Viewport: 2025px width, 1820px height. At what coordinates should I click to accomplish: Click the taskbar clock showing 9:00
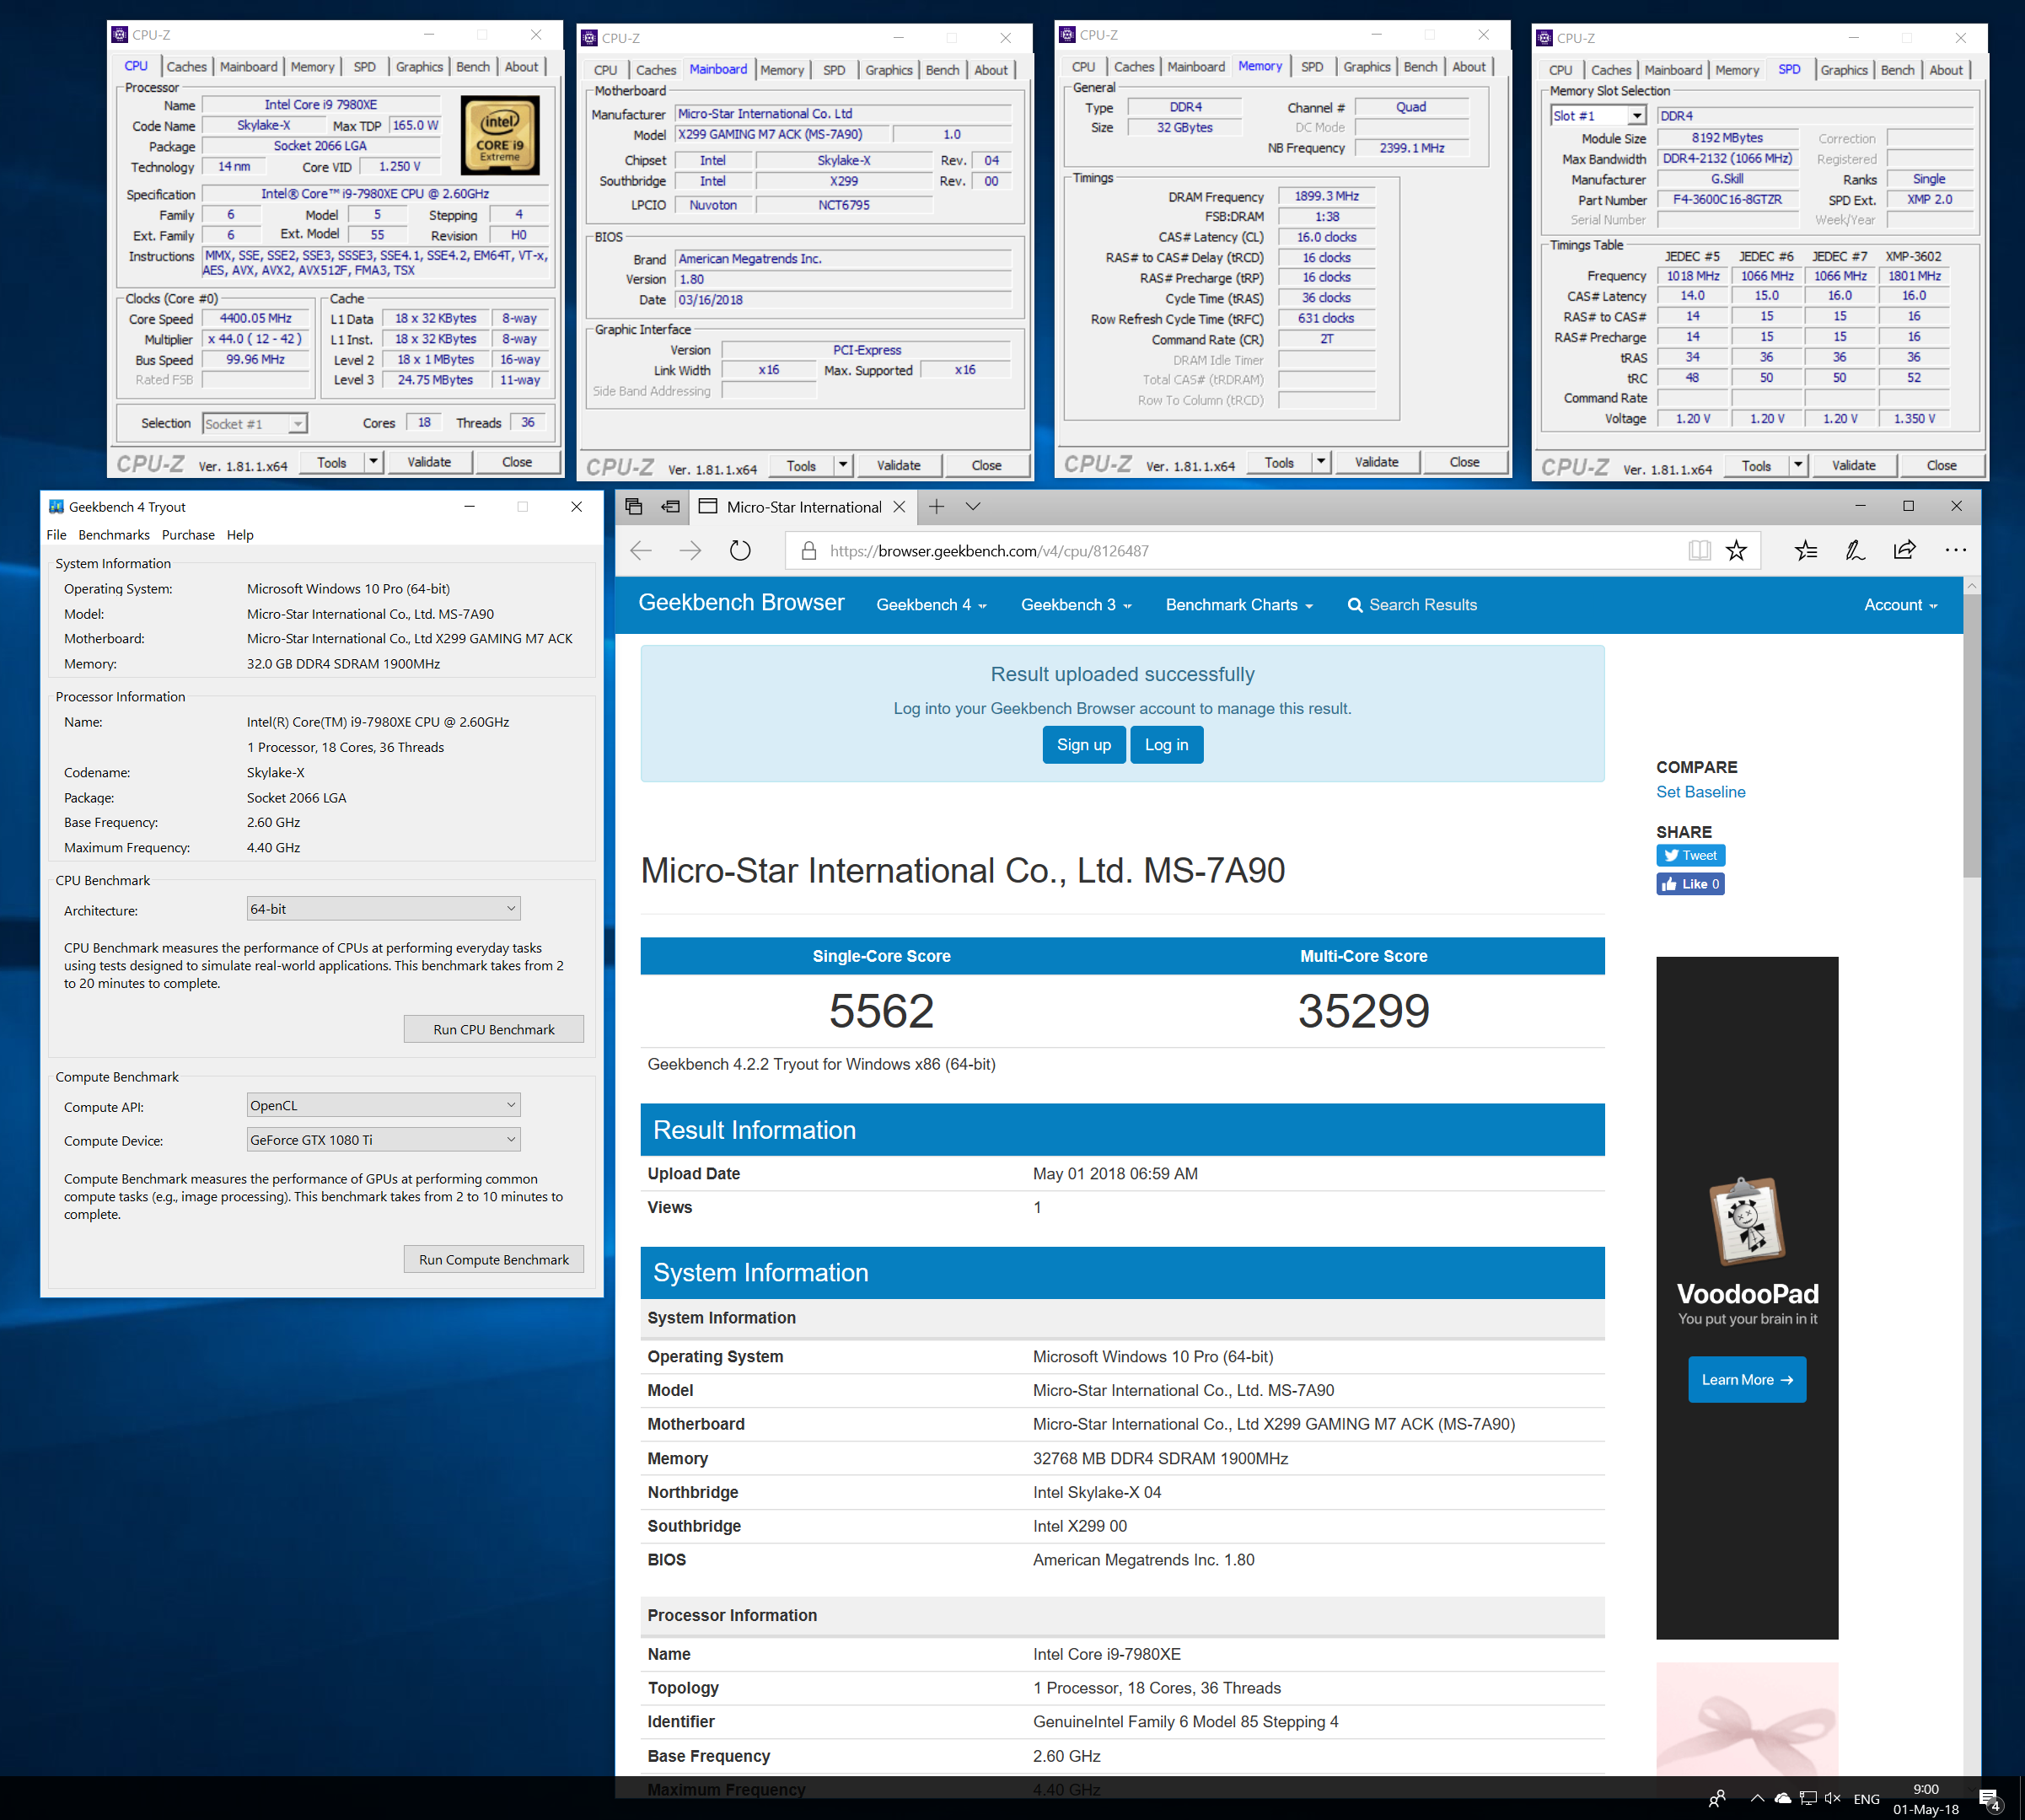tap(1925, 1798)
